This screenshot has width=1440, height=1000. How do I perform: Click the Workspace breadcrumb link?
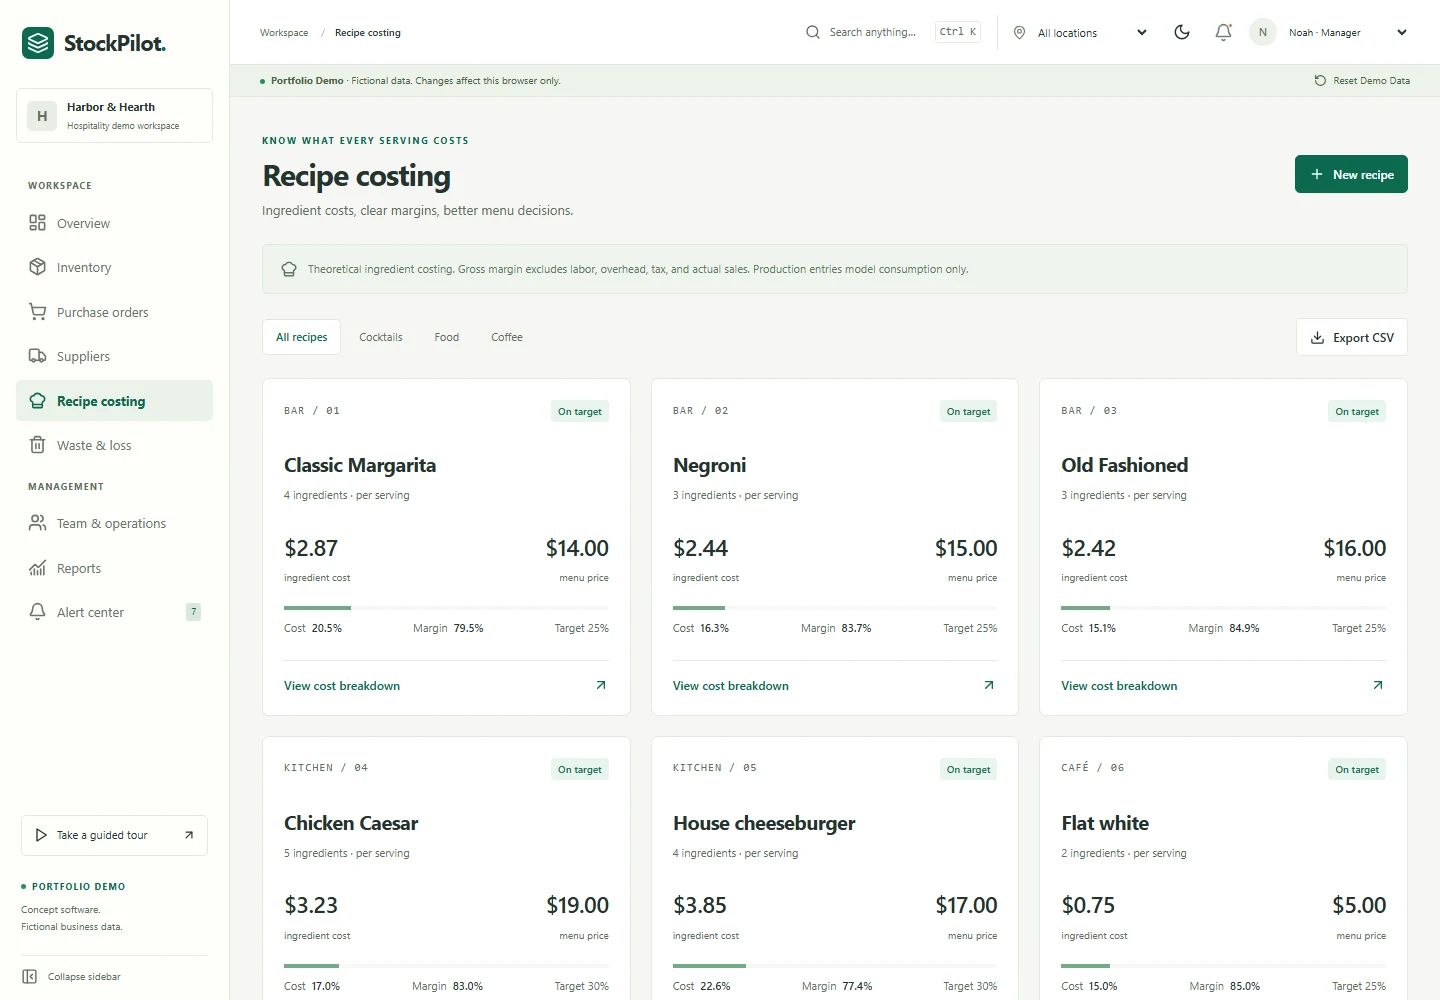tap(284, 32)
